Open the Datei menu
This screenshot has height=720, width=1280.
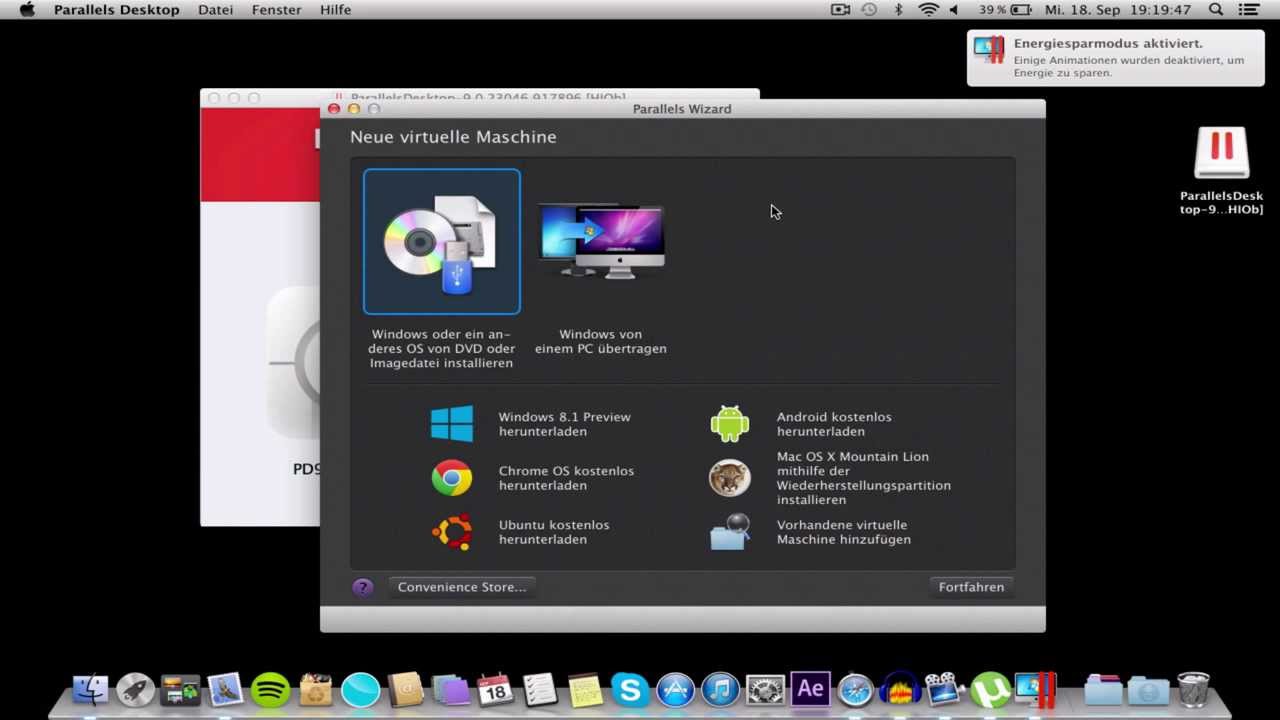click(216, 10)
